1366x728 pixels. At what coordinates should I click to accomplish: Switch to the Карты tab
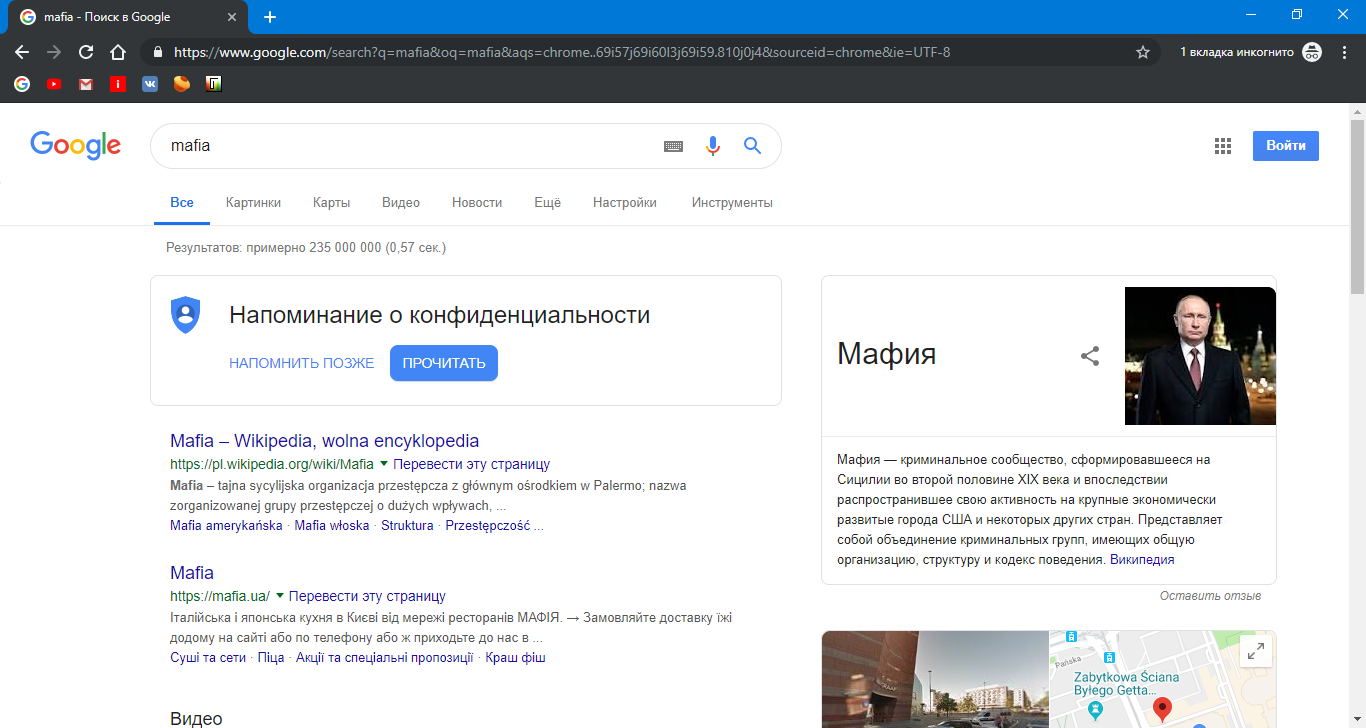click(x=331, y=202)
